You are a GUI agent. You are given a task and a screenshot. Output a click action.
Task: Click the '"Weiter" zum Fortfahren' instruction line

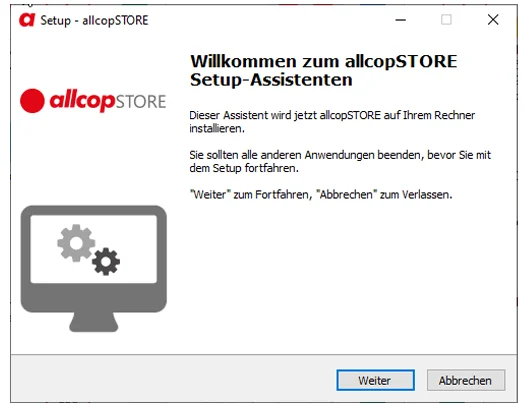pos(321,194)
